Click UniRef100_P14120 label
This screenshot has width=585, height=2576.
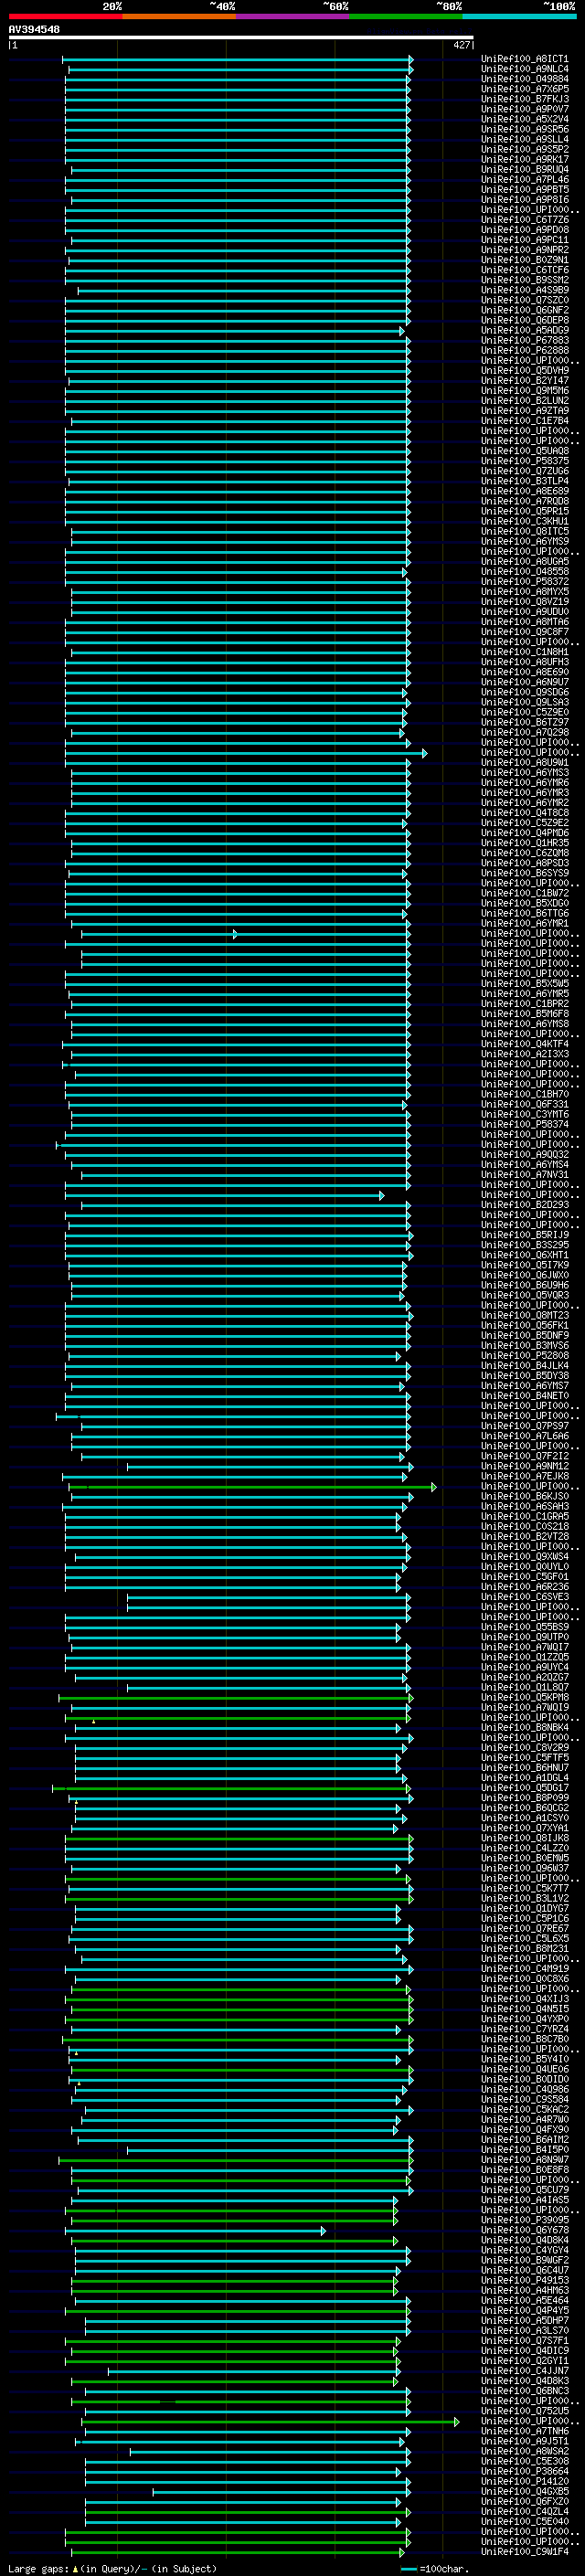point(525,2481)
